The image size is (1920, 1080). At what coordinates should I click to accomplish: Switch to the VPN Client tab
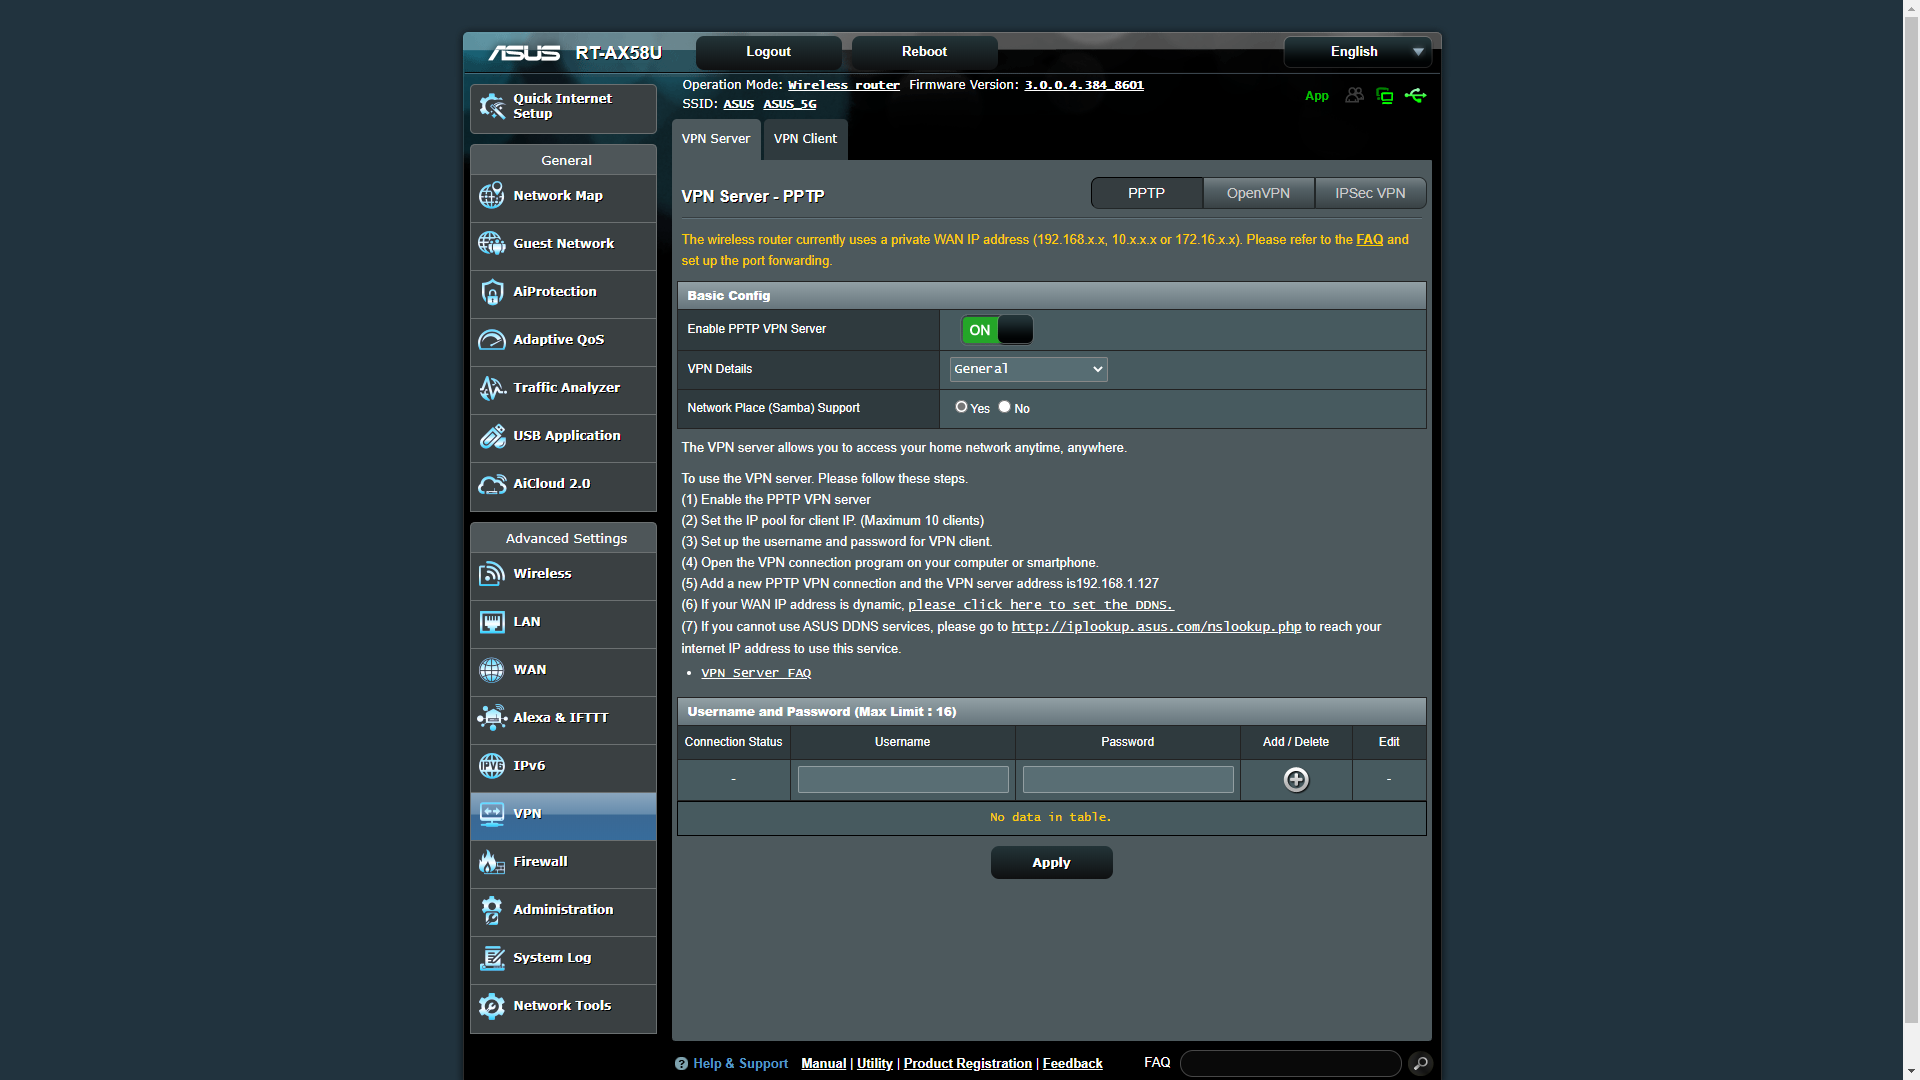(805, 139)
